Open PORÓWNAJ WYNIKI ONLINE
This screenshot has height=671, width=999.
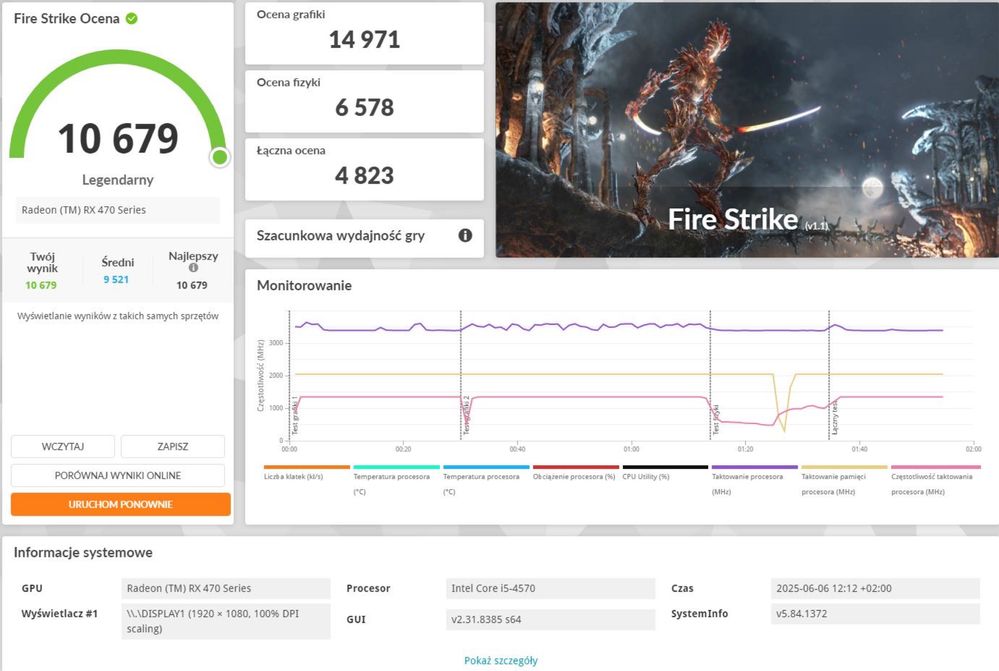[118, 475]
